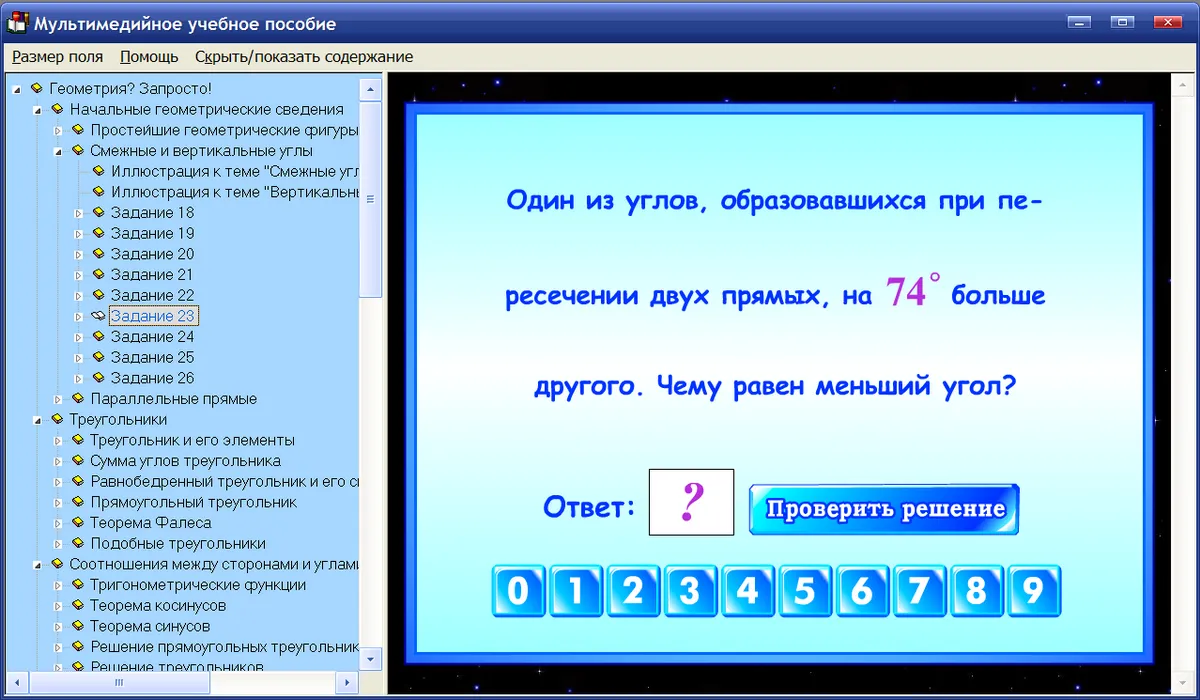Select Задание 25 in the tree
1200x700 pixels.
[x=152, y=357]
